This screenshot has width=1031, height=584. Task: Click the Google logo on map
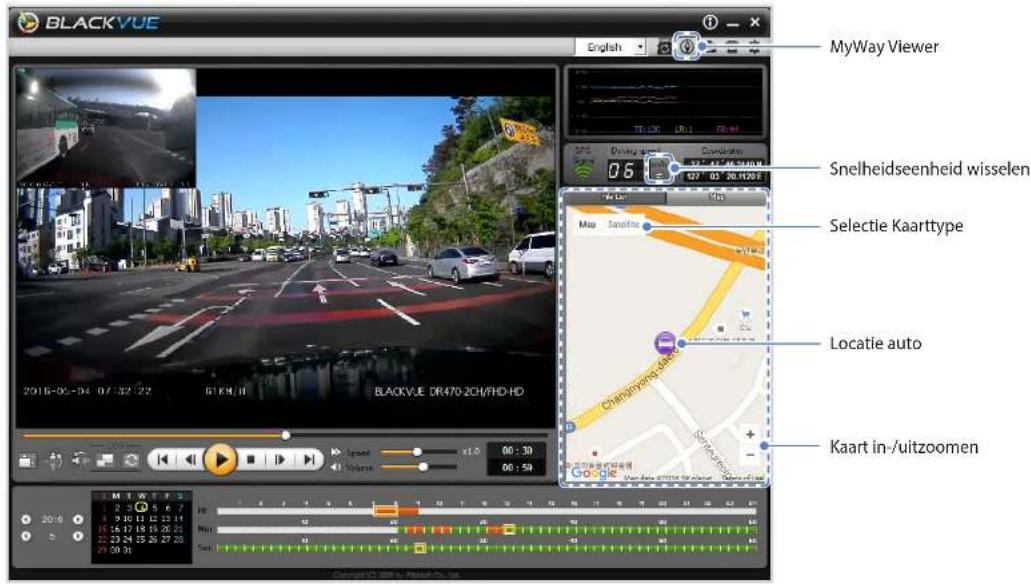pyautogui.click(x=594, y=473)
